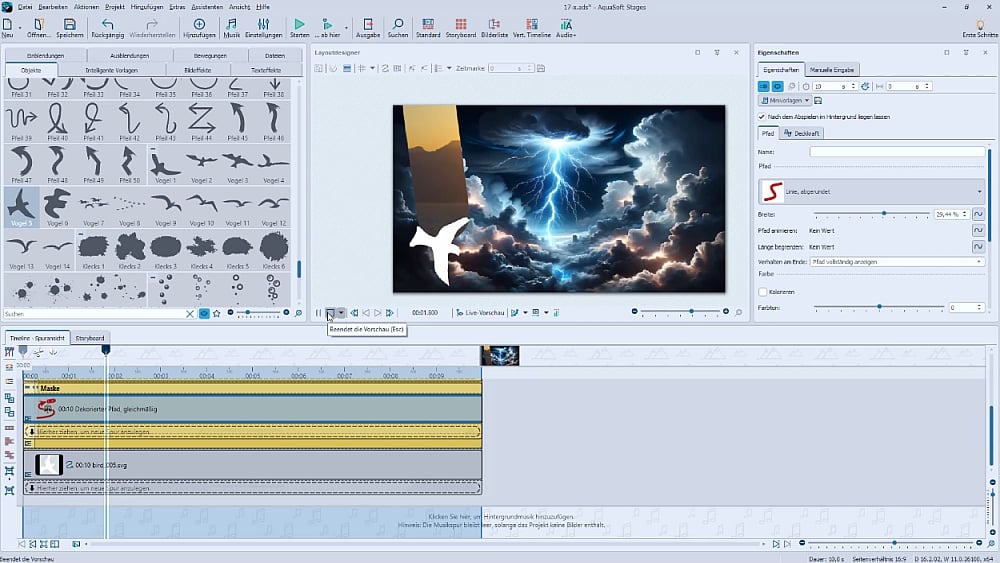Open the Musik toolbar icon

232,24
